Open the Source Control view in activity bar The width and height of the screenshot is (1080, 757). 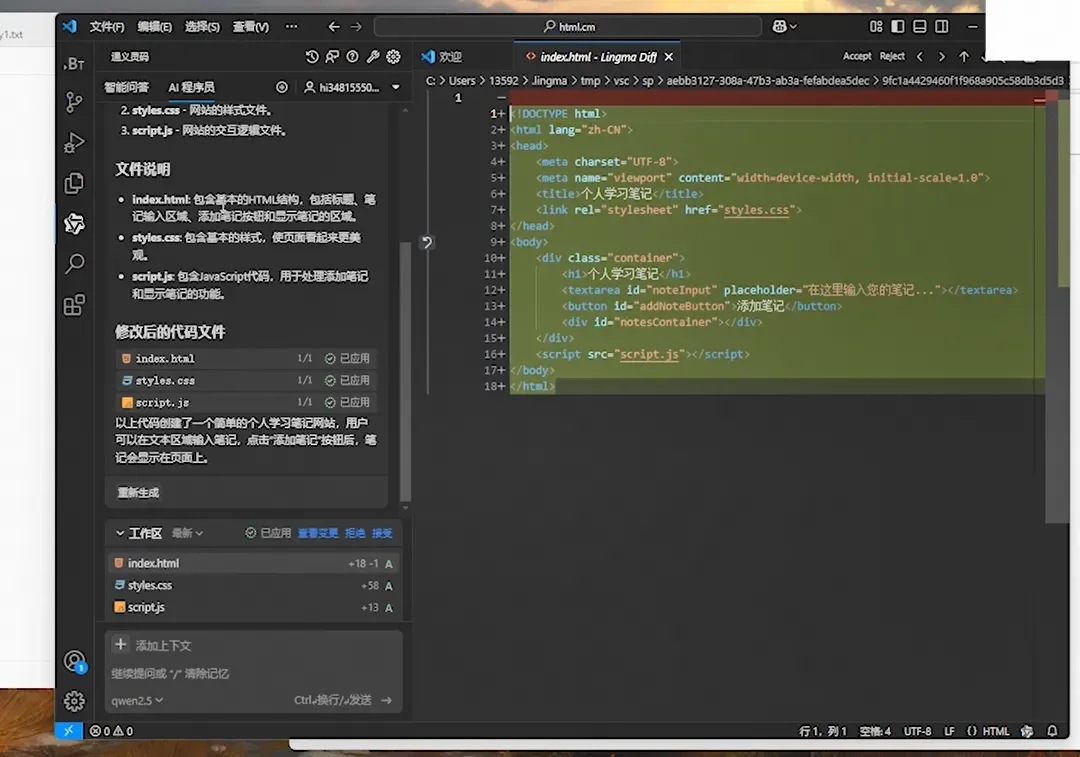tap(74, 101)
